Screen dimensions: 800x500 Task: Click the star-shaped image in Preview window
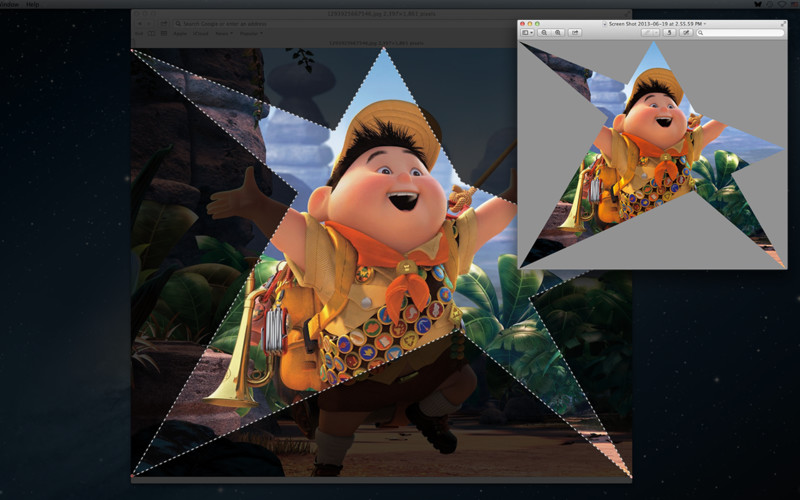652,155
